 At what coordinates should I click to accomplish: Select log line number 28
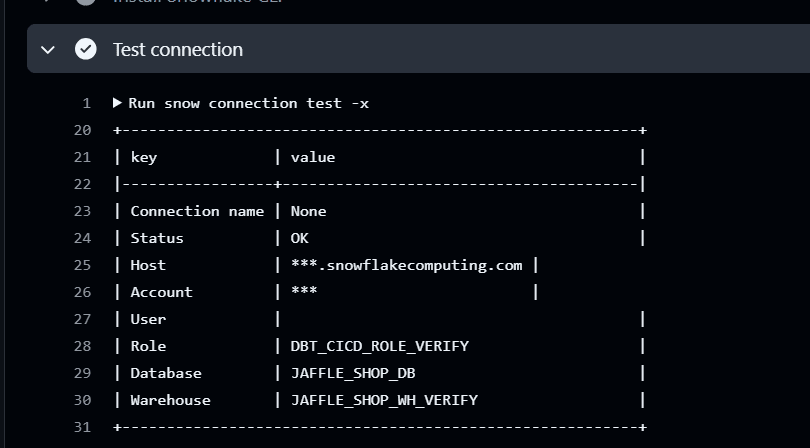coord(83,346)
